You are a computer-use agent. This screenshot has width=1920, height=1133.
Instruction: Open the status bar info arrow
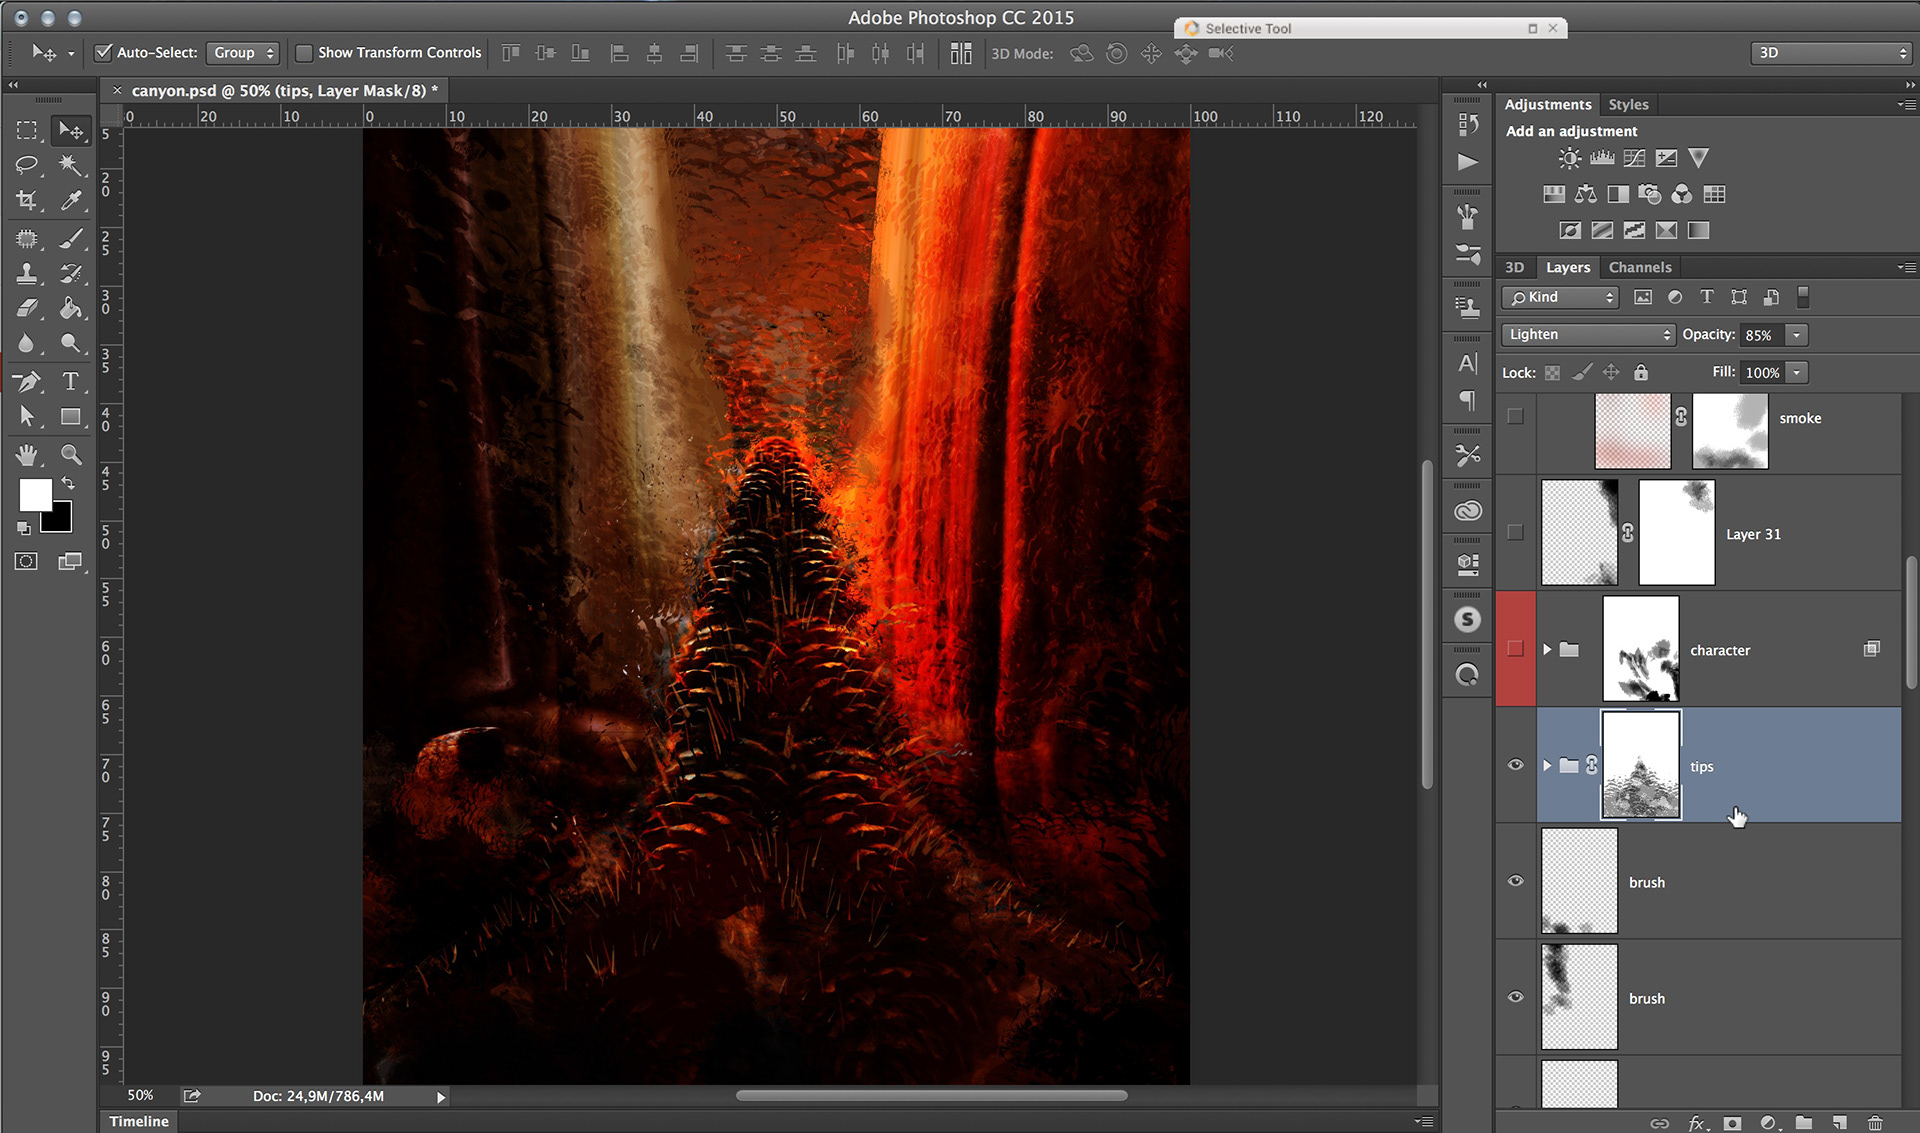(440, 1097)
